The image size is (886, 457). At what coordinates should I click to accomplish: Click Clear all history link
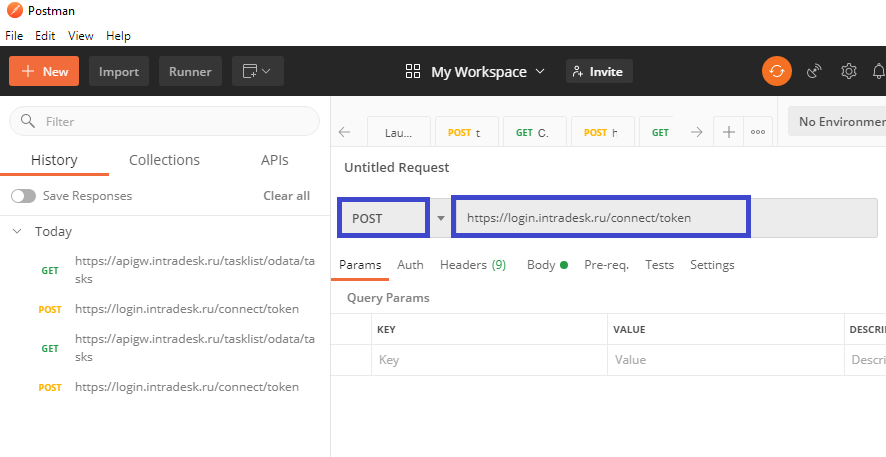286,196
